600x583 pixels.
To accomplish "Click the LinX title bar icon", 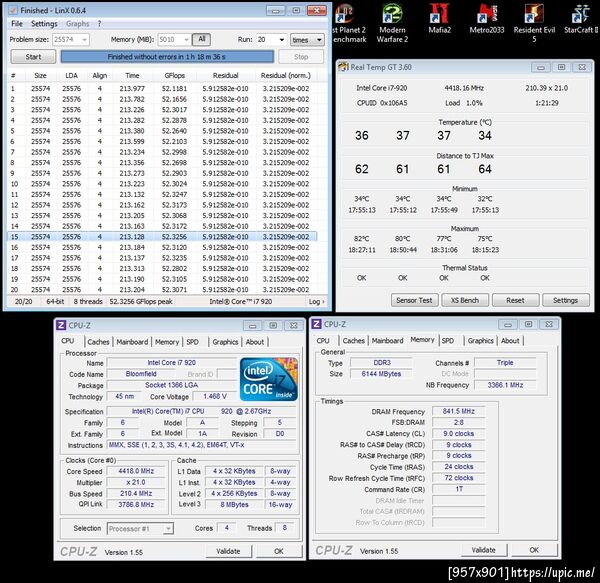I will [x=13, y=10].
